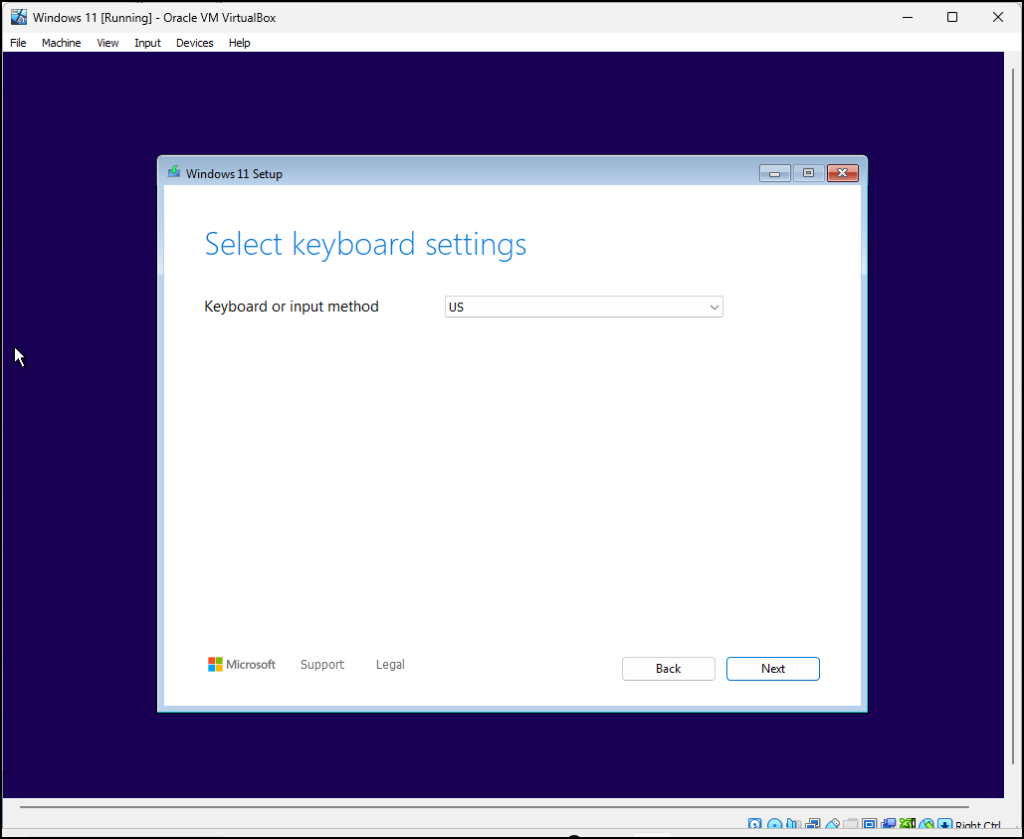Open the Input menu
This screenshot has height=839, width=1024.
click(x=148, y=43)
